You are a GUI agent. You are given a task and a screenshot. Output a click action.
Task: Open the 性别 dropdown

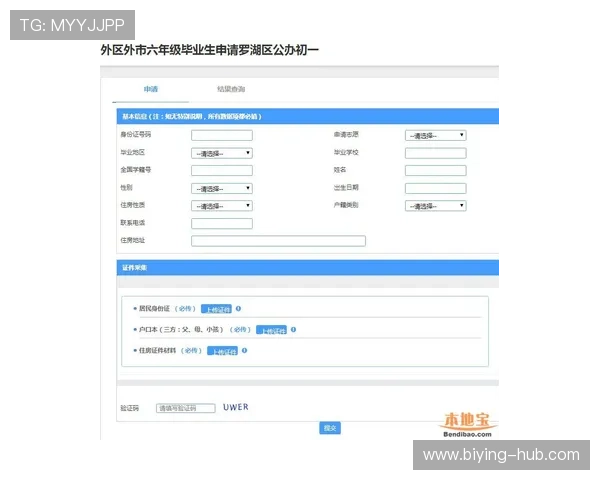(x=222, y=188)
